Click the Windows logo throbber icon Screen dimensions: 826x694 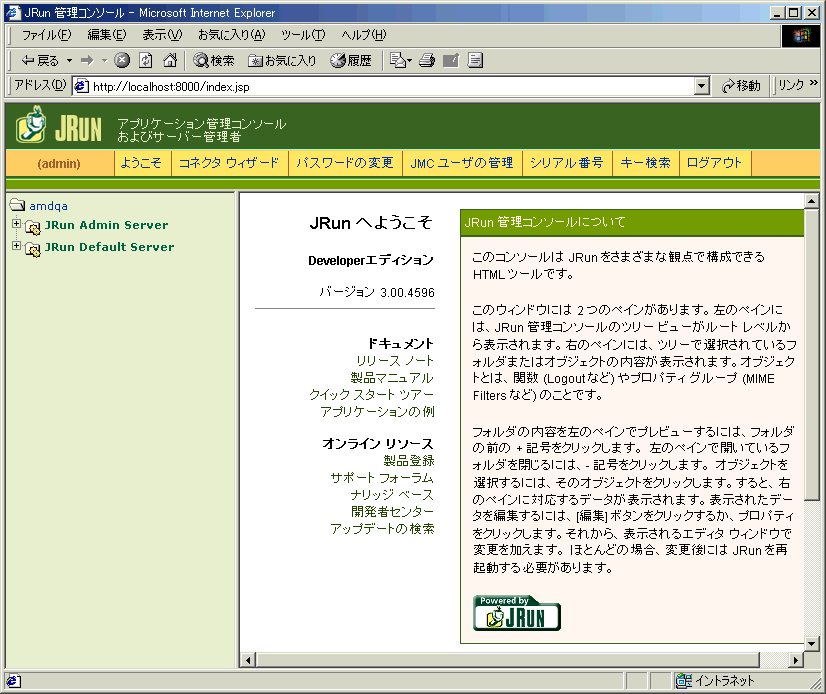801,35
